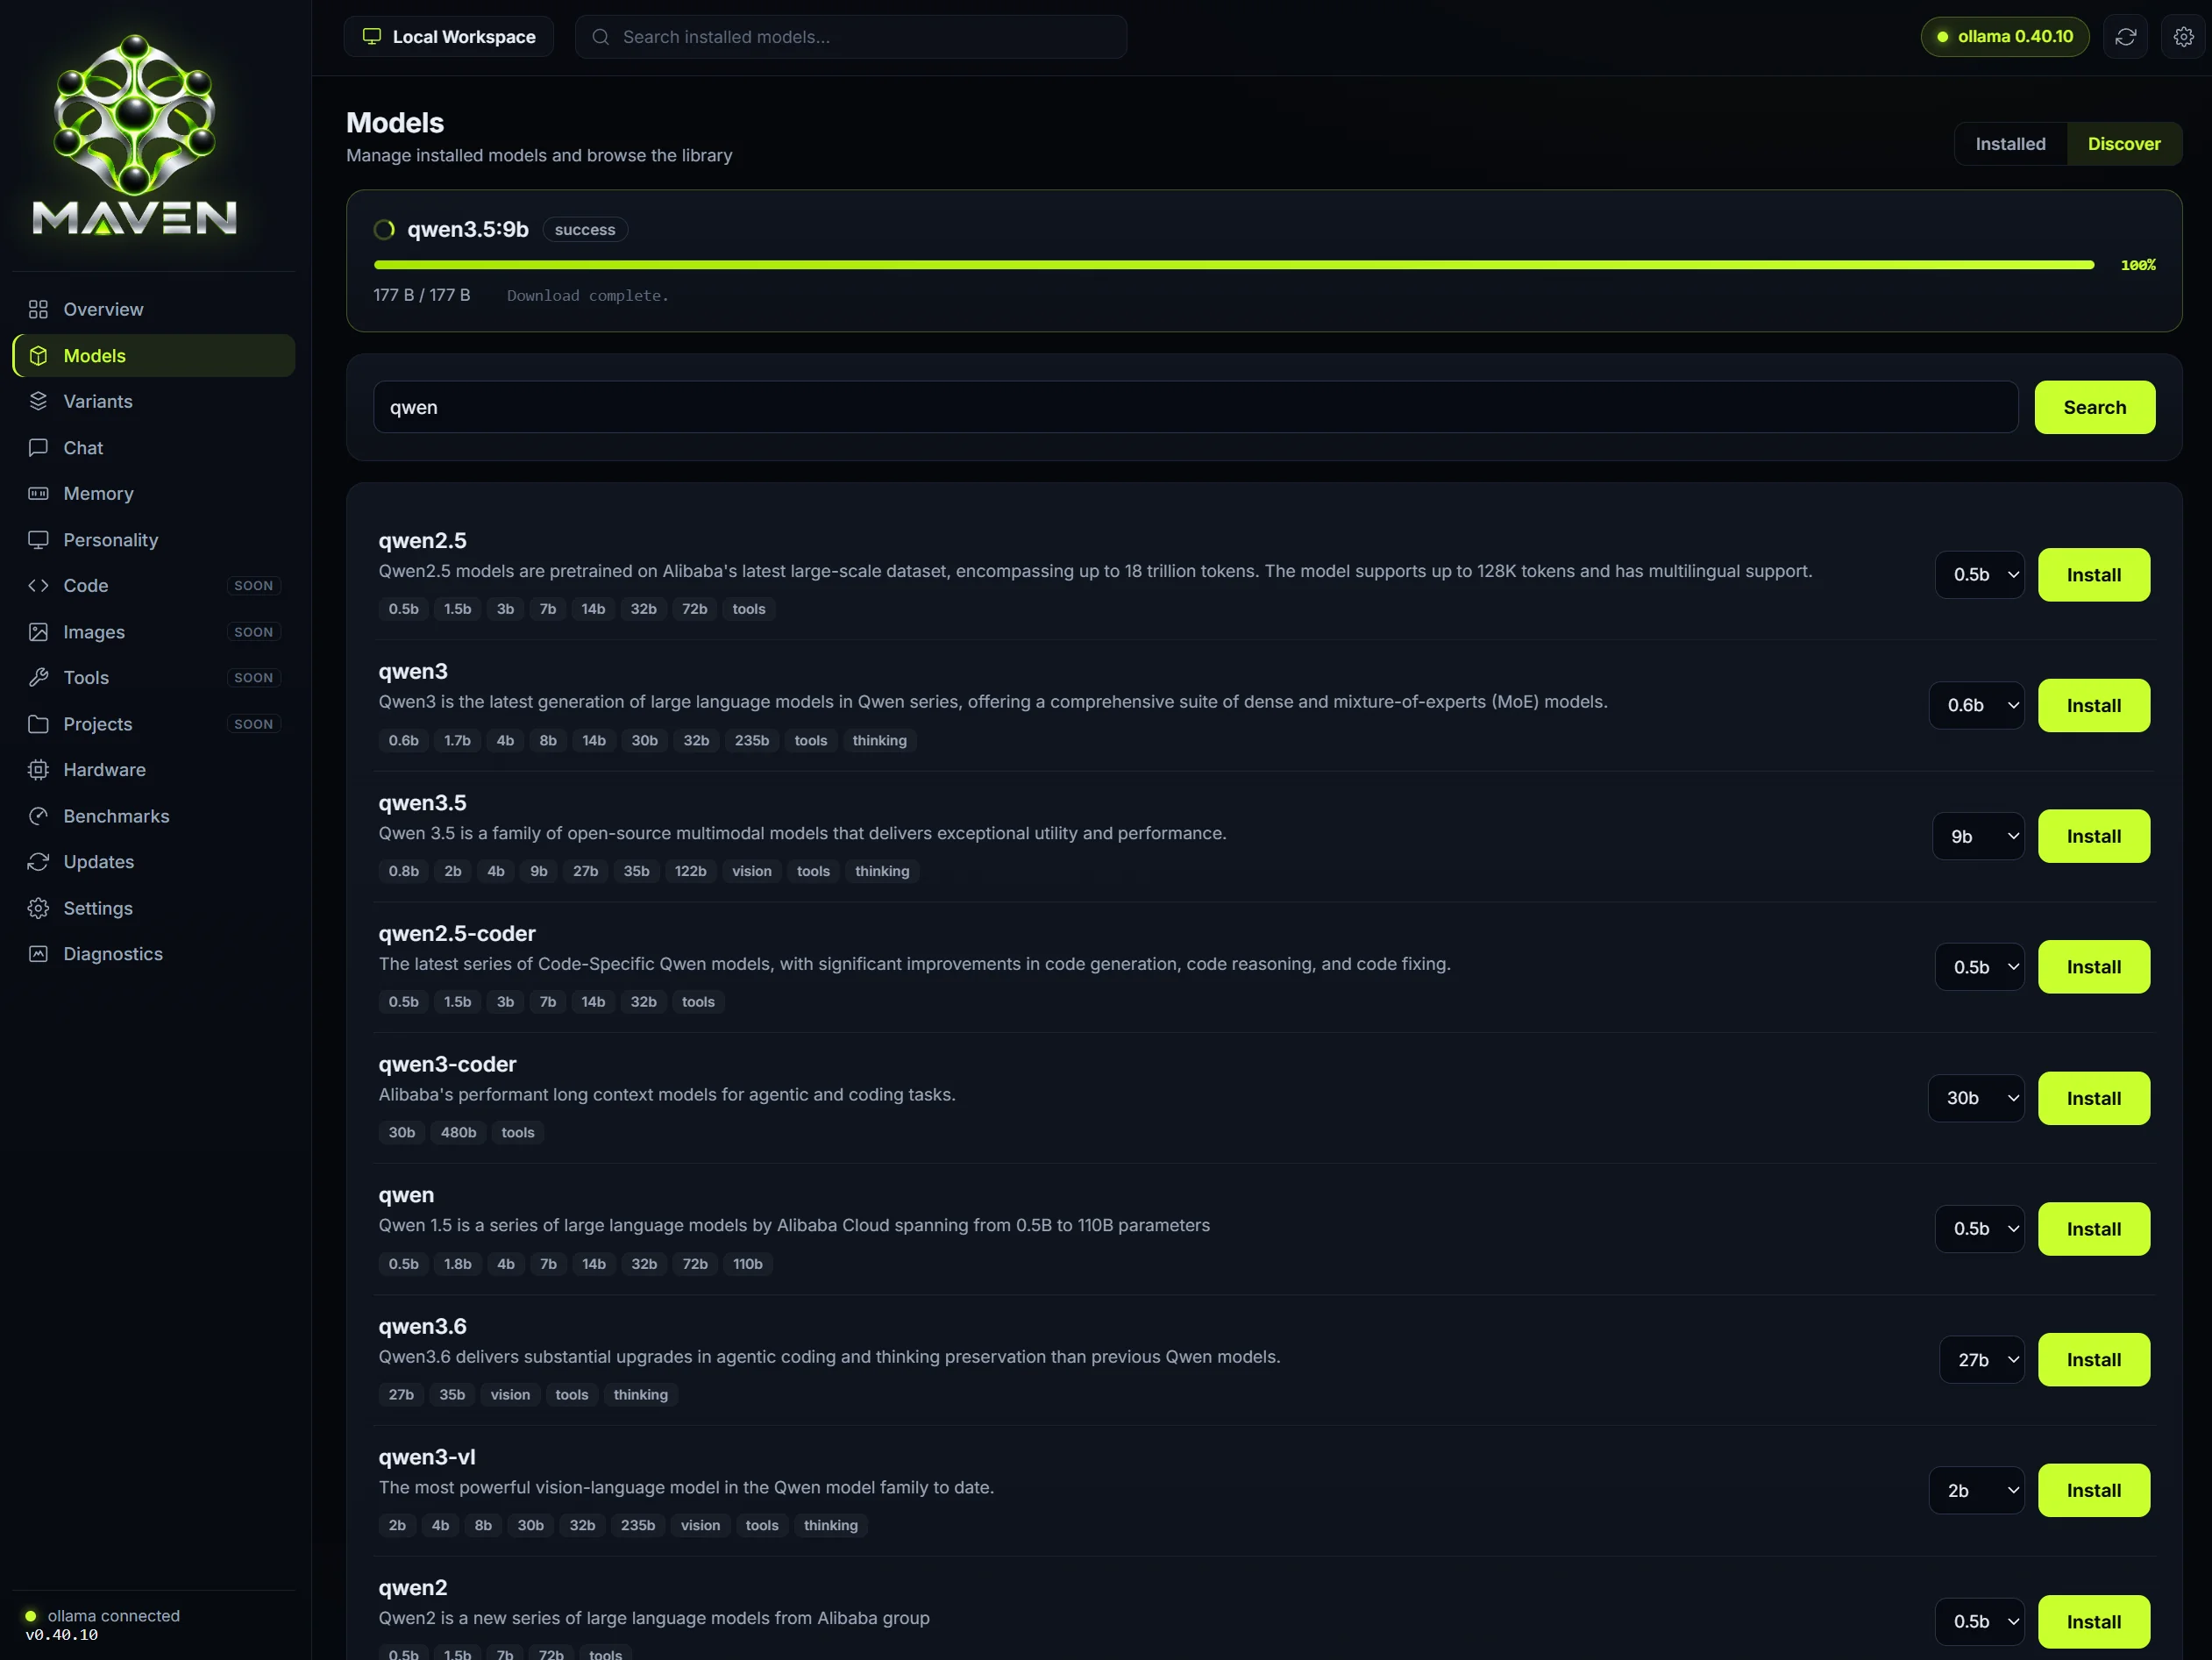2212x1660 pixels.
Task: Click the 235b tag under qwen3
Action: coord(751,741)
